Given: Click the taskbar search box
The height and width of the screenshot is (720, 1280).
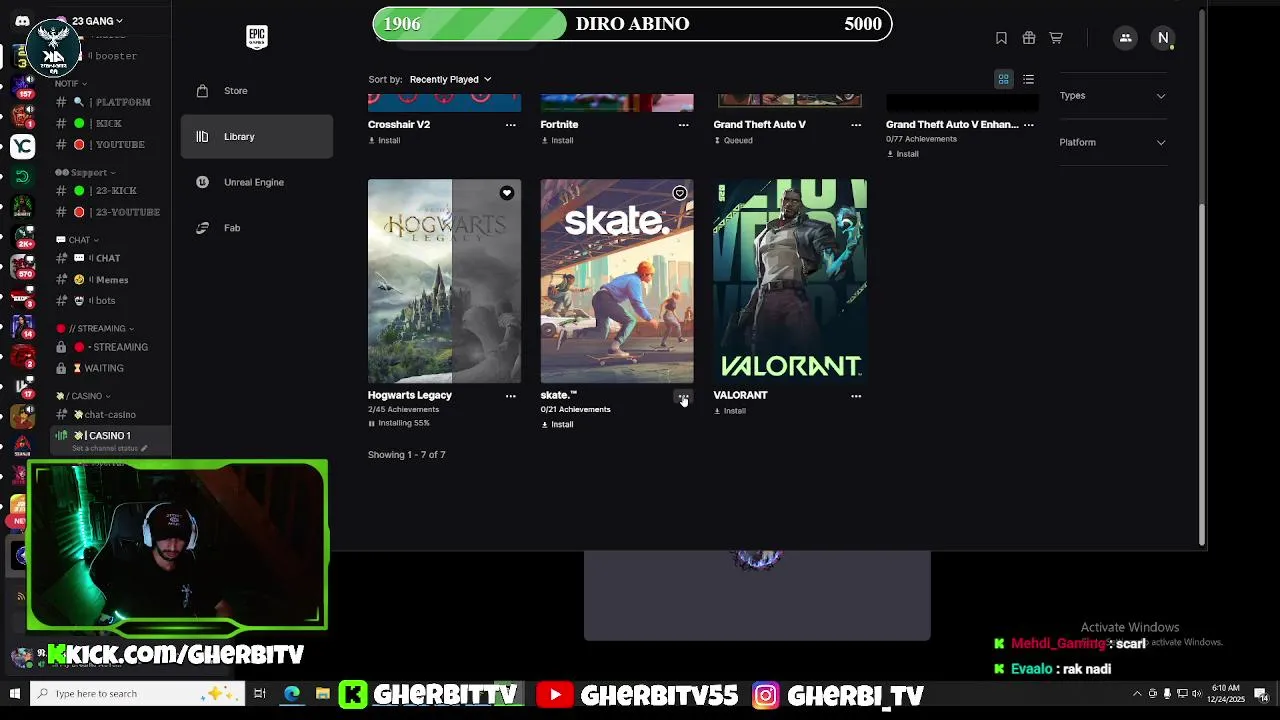Looking at the screenshot, I should click(138, 694).
